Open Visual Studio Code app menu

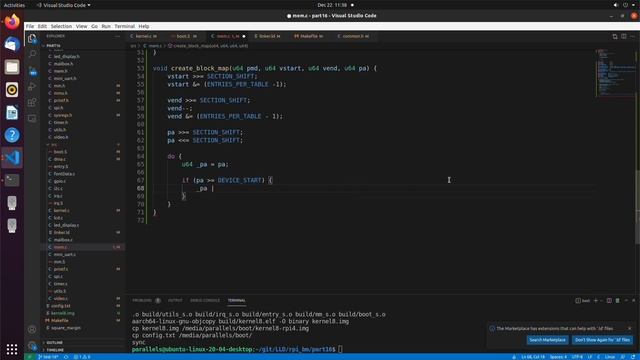[64, 5]
